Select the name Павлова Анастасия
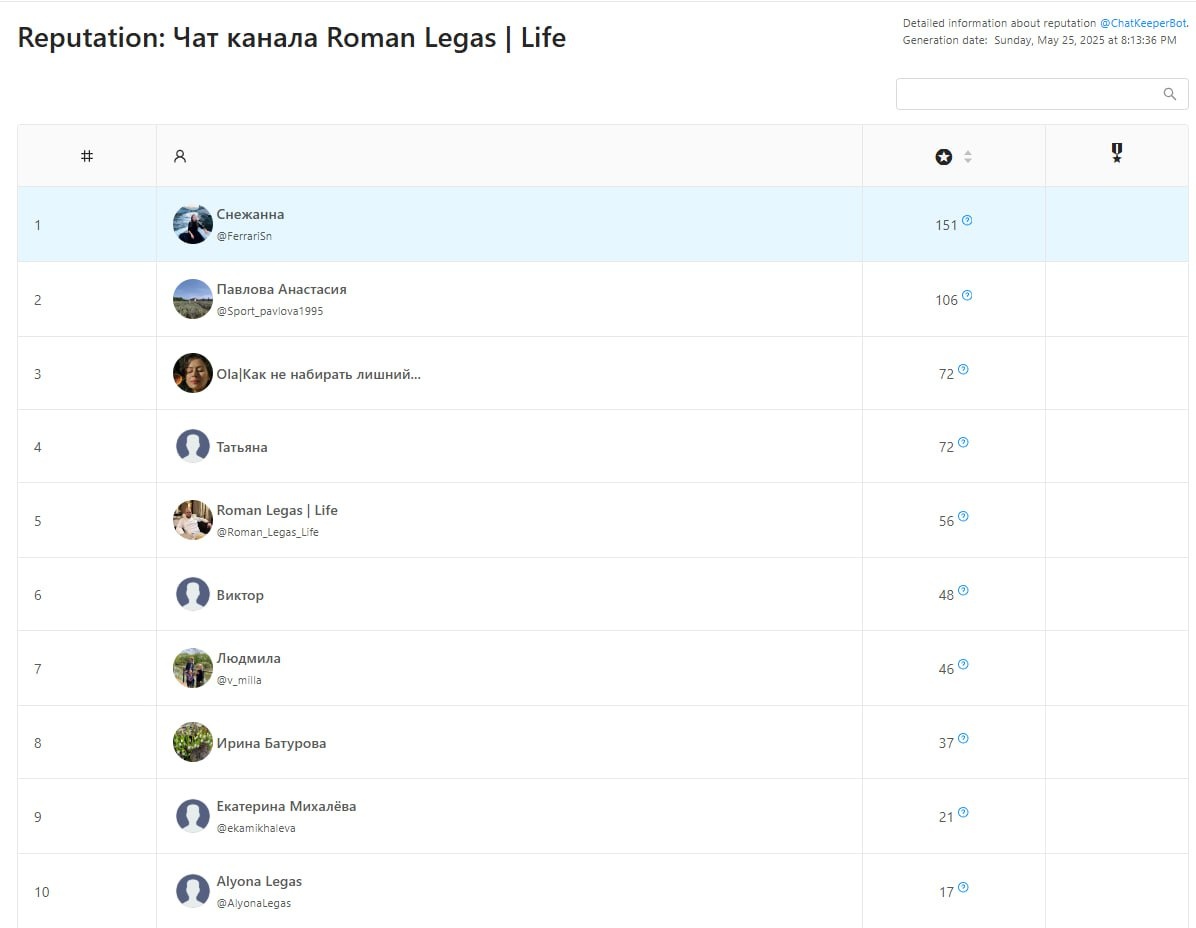The height and width of the screenshot is (928, 1196). click(x=281, y=289)
